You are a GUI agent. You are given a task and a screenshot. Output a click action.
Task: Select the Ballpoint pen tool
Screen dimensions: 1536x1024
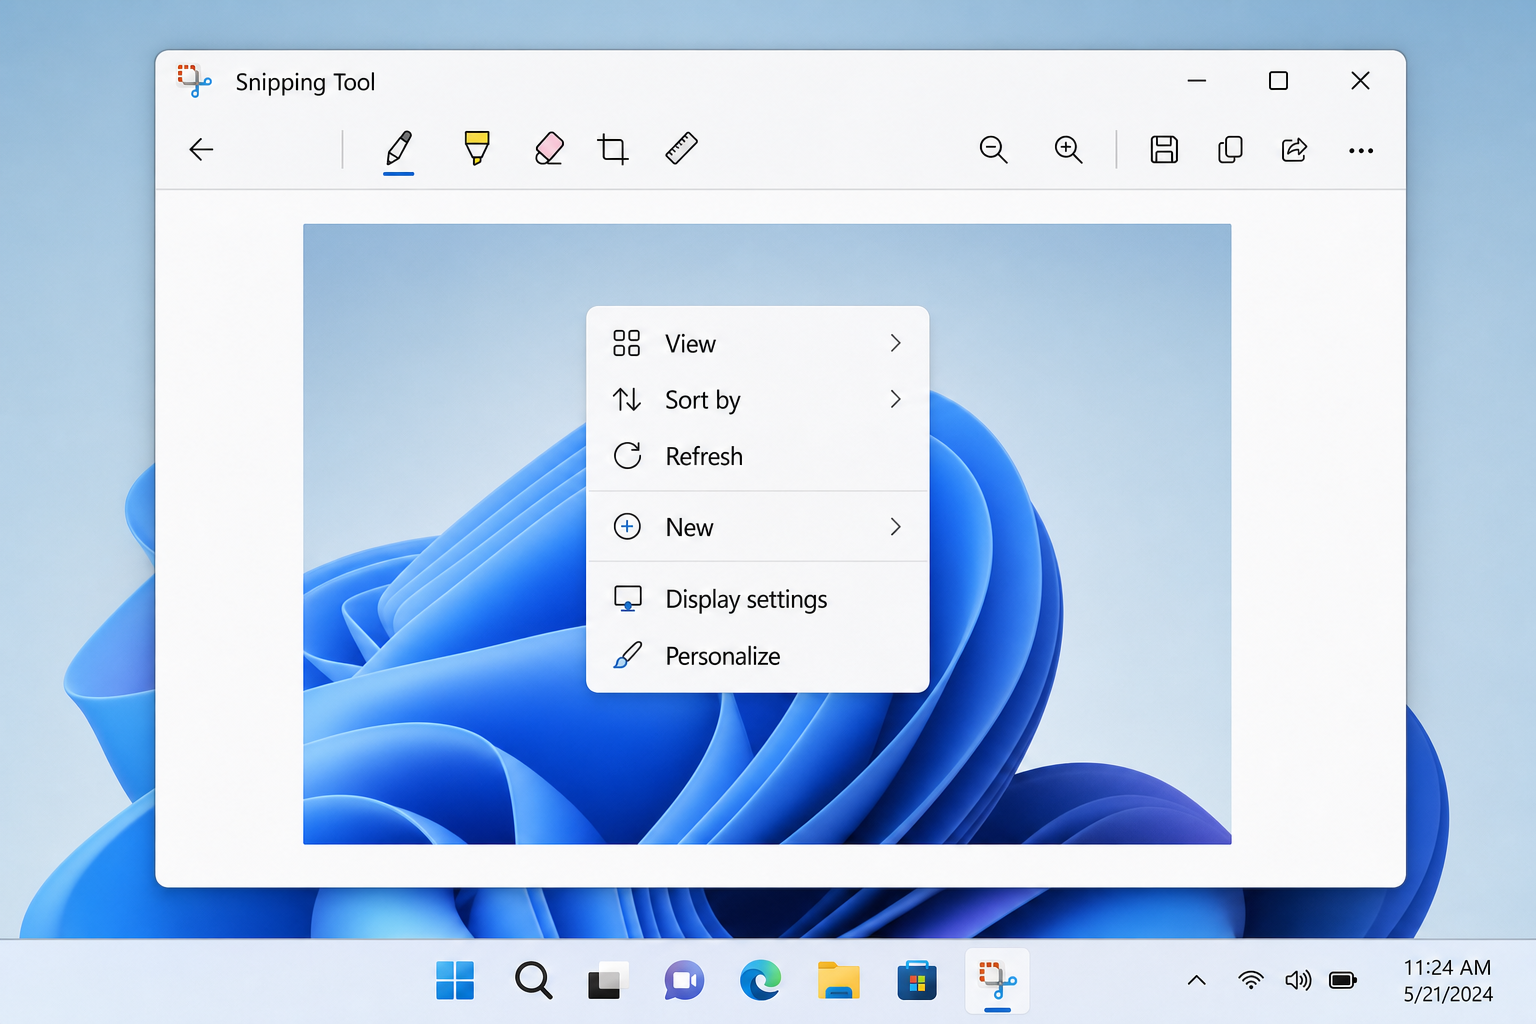pos(399,150)
